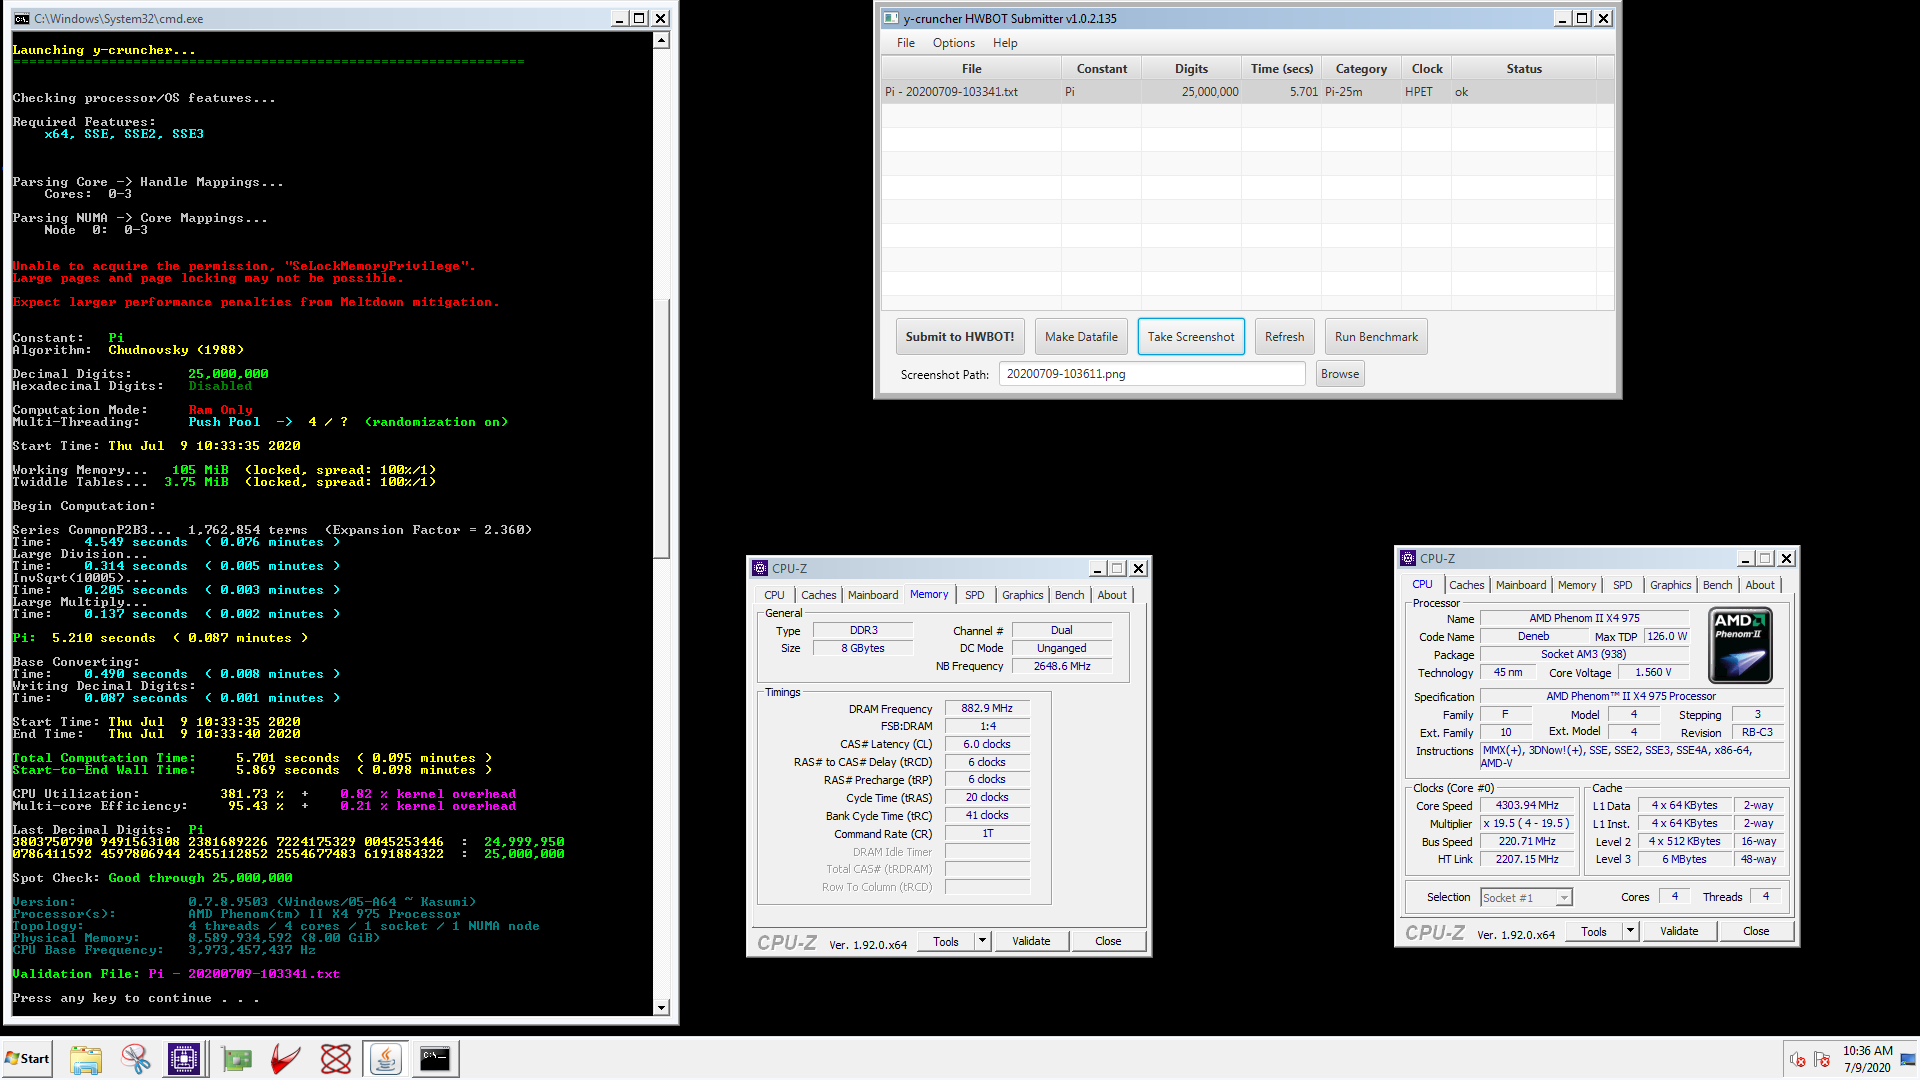The image size is (1920, 1080).
Task: Click the title icon of the CPU-Z processor window
Action: tap(1408, 558)
